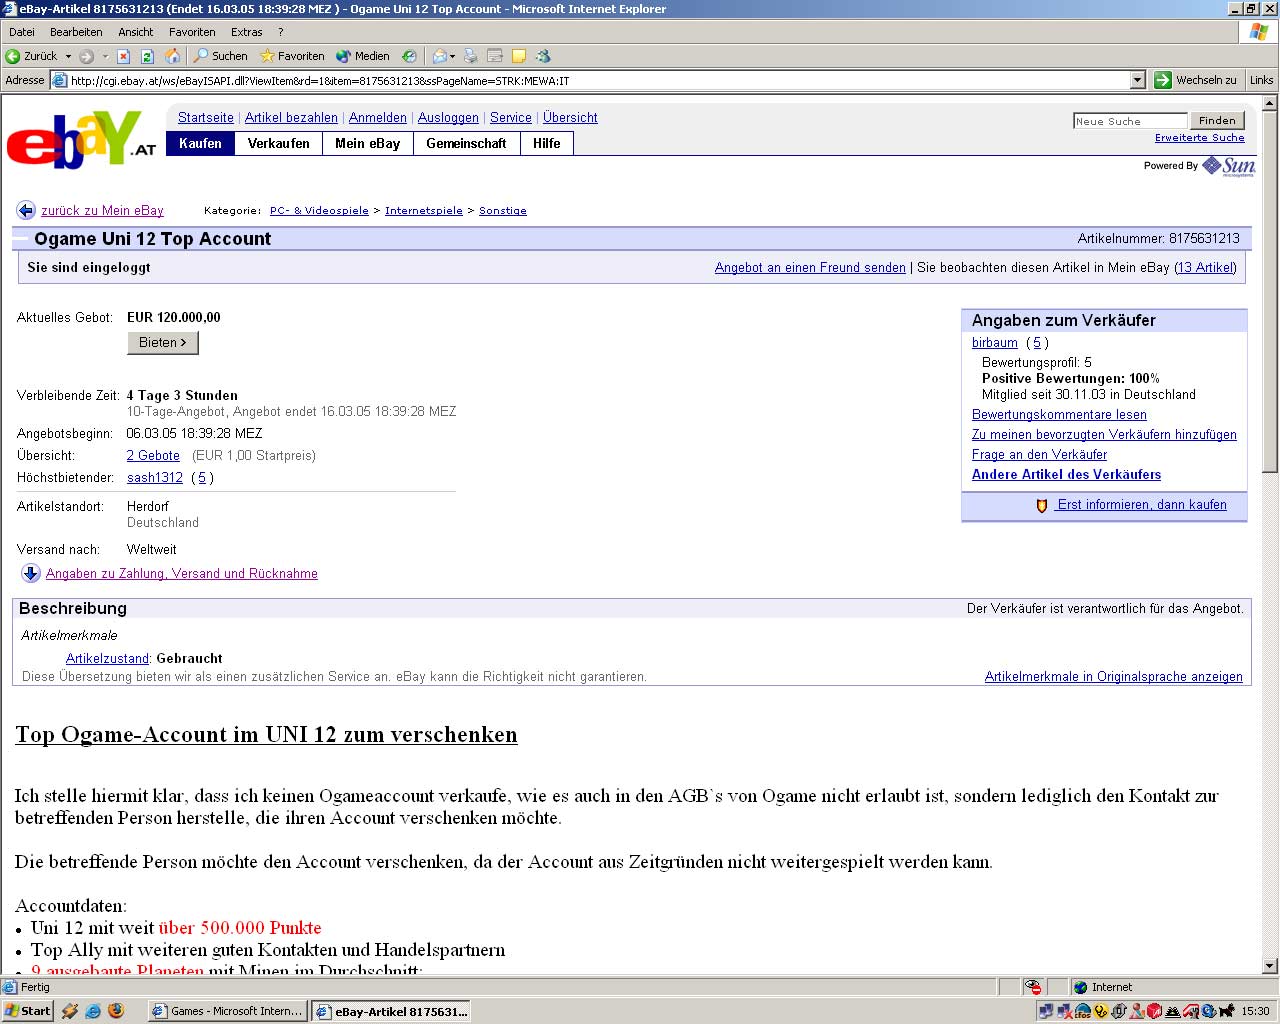Click the Sun Microsystems logo

click(x=1229, y=166)
